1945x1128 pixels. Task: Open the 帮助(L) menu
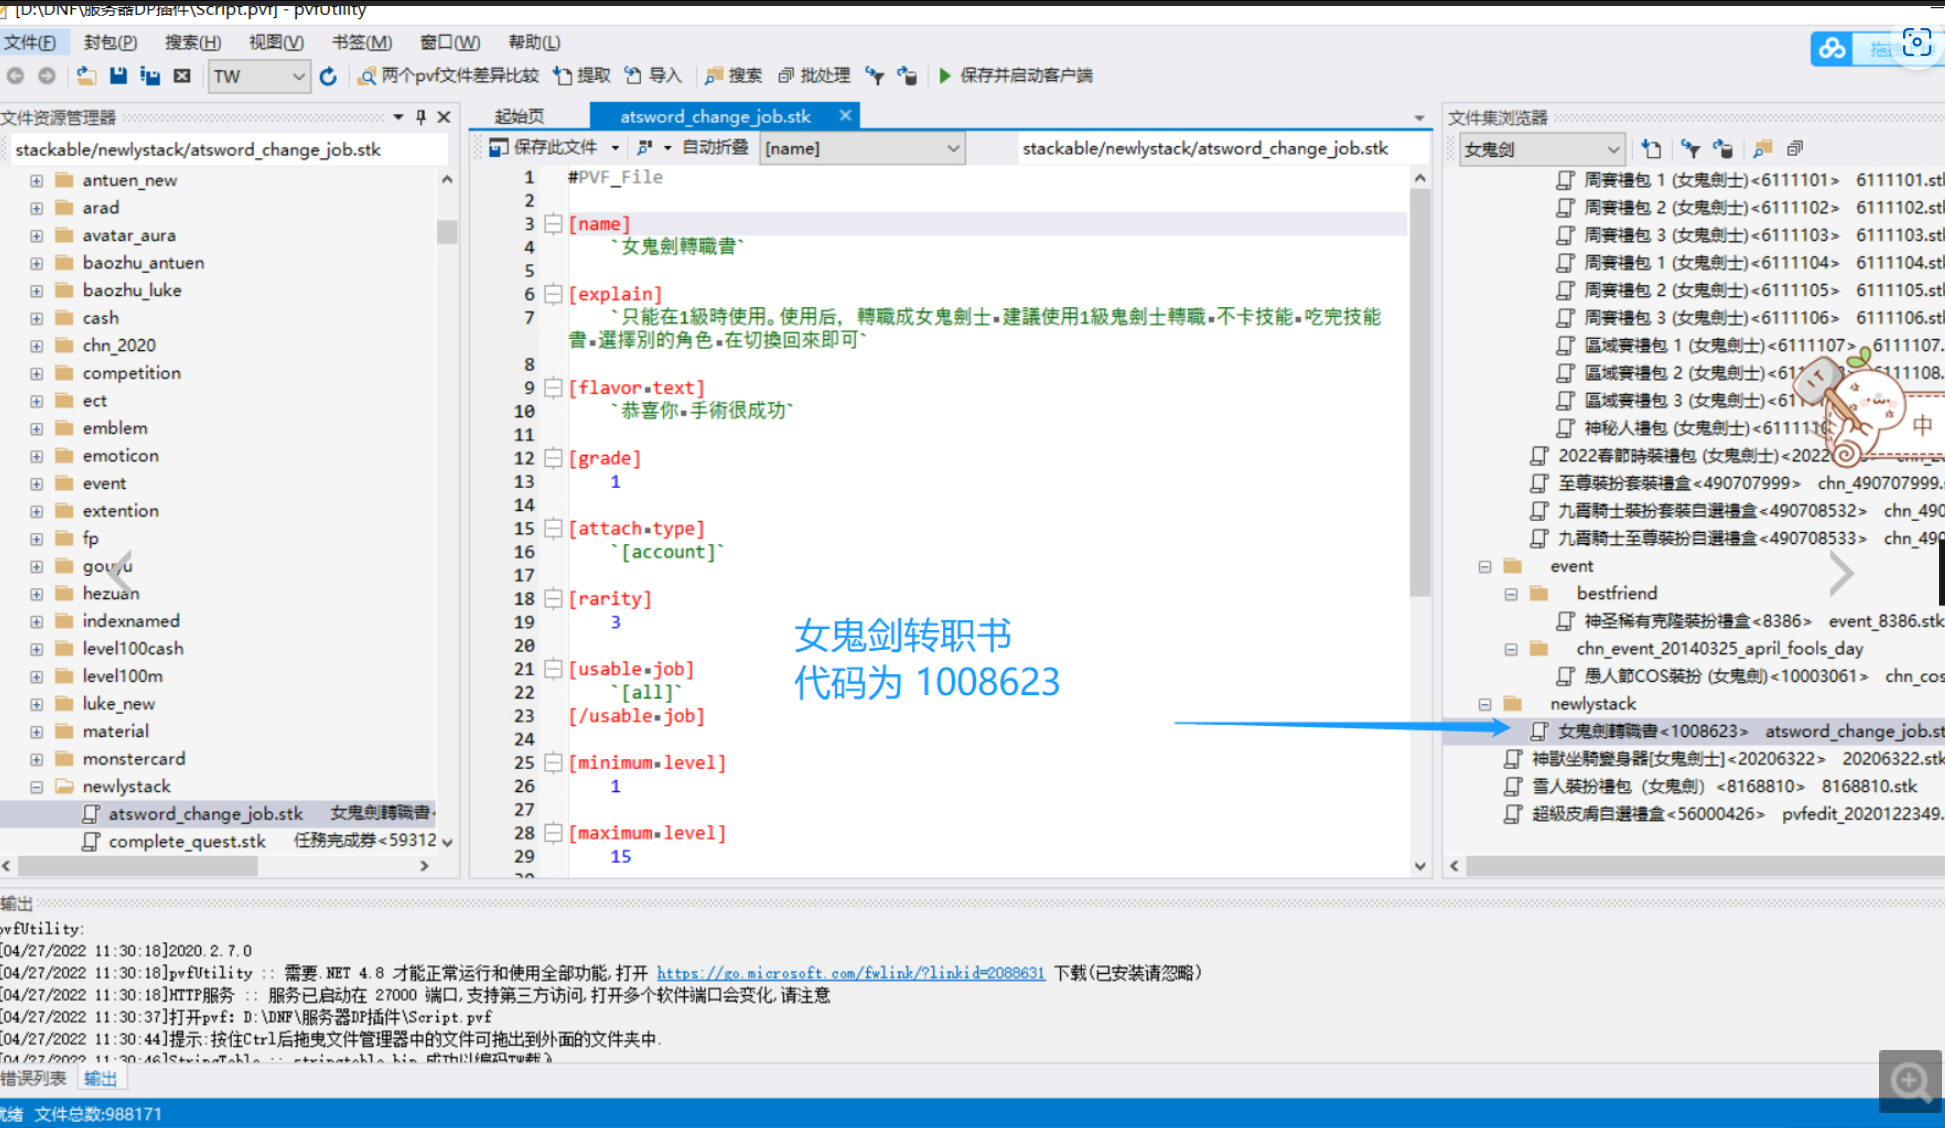point(534,42)
